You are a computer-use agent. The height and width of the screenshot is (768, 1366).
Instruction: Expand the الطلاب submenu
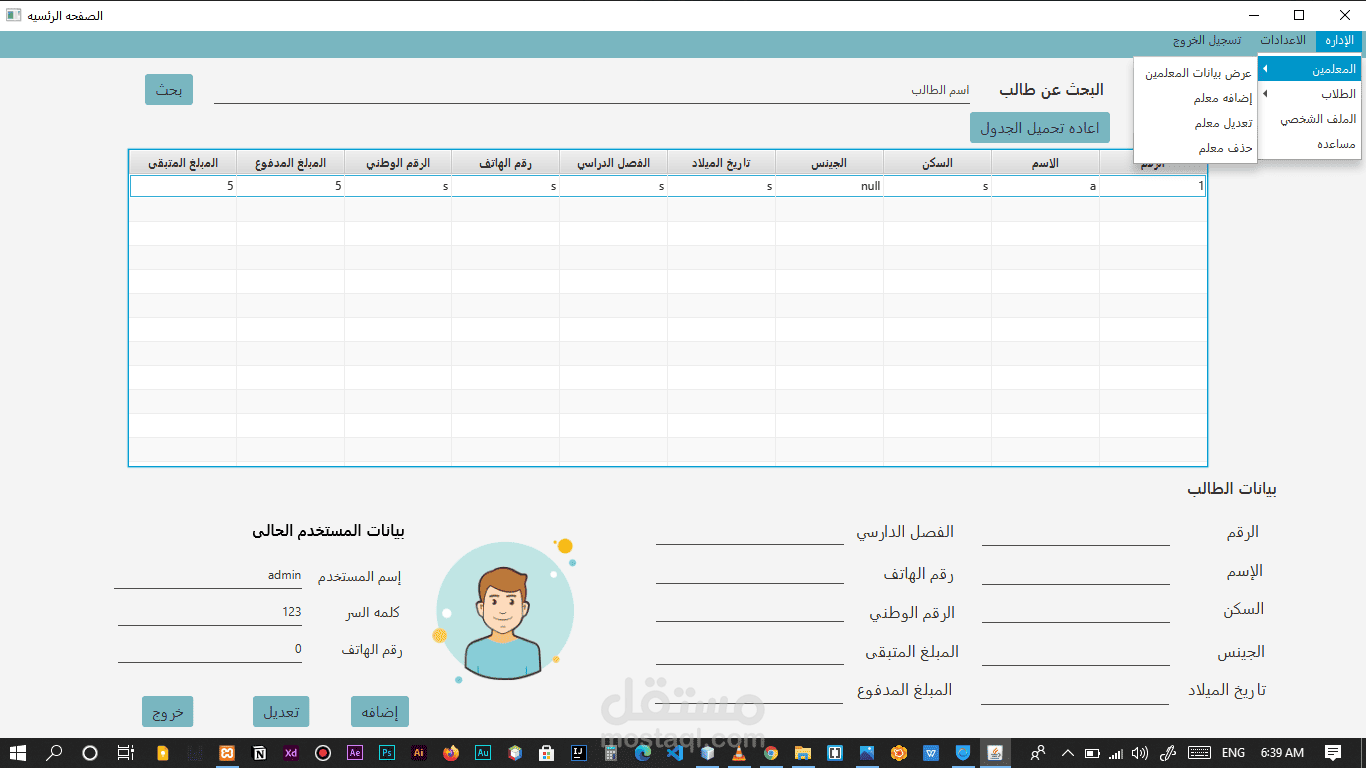point(1311,94)
